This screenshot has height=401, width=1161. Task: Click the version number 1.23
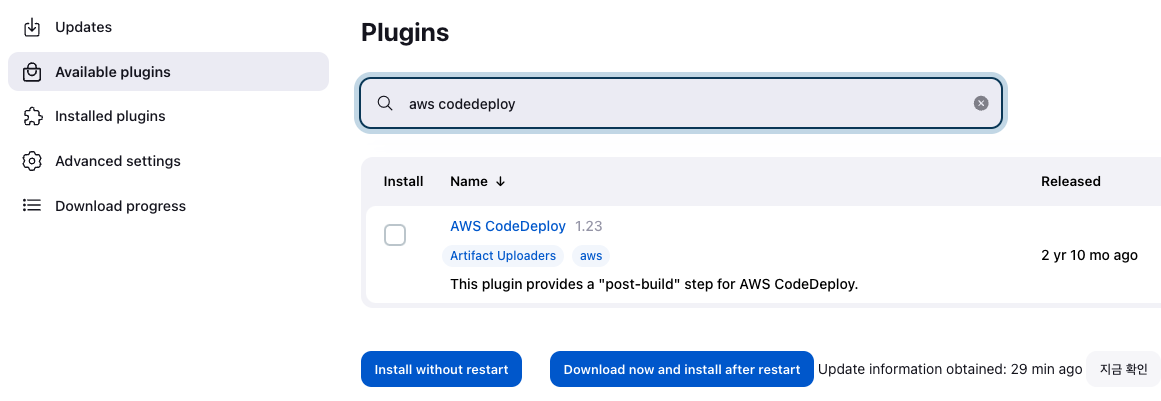click(589, 226)
